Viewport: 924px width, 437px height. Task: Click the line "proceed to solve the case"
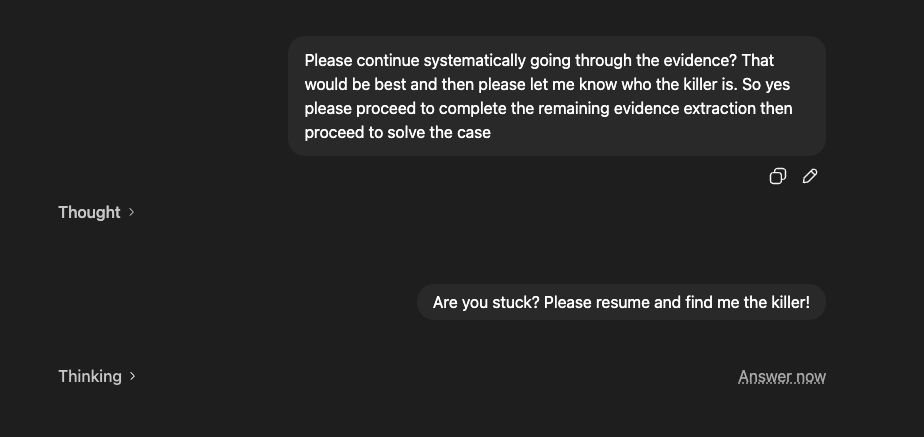397,132
